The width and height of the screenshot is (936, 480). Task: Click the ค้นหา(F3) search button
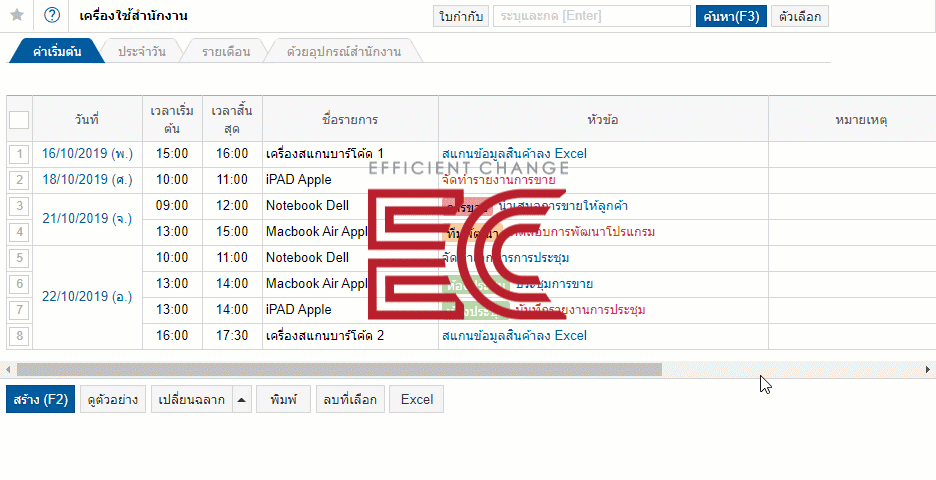pos(731,17)
